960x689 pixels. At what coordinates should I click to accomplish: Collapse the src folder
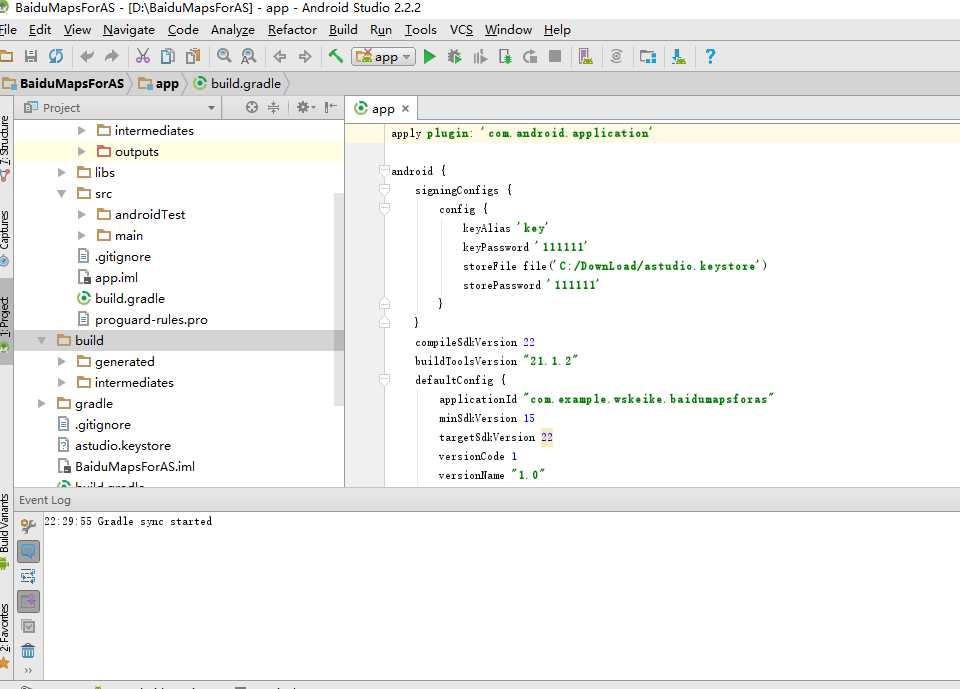(61, 194)
